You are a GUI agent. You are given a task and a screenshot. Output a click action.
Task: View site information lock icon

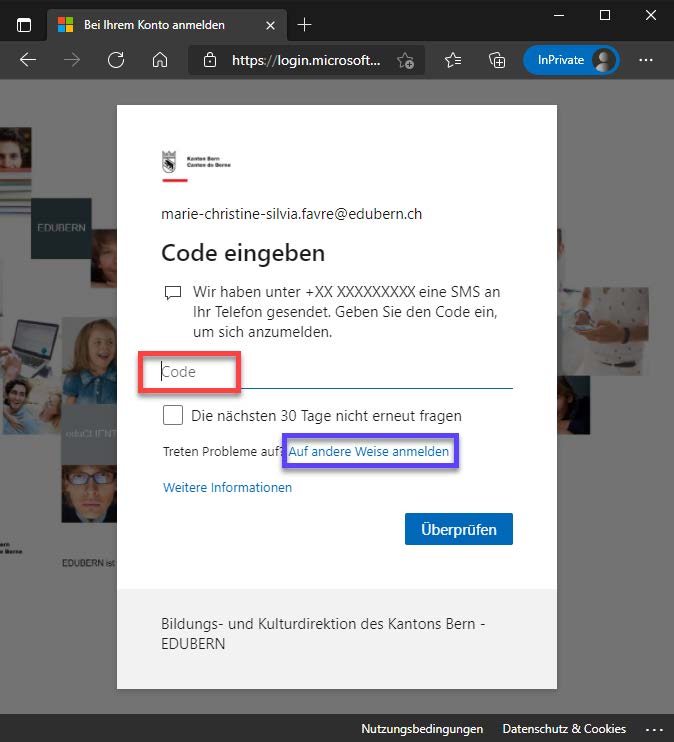coord(210,60)
